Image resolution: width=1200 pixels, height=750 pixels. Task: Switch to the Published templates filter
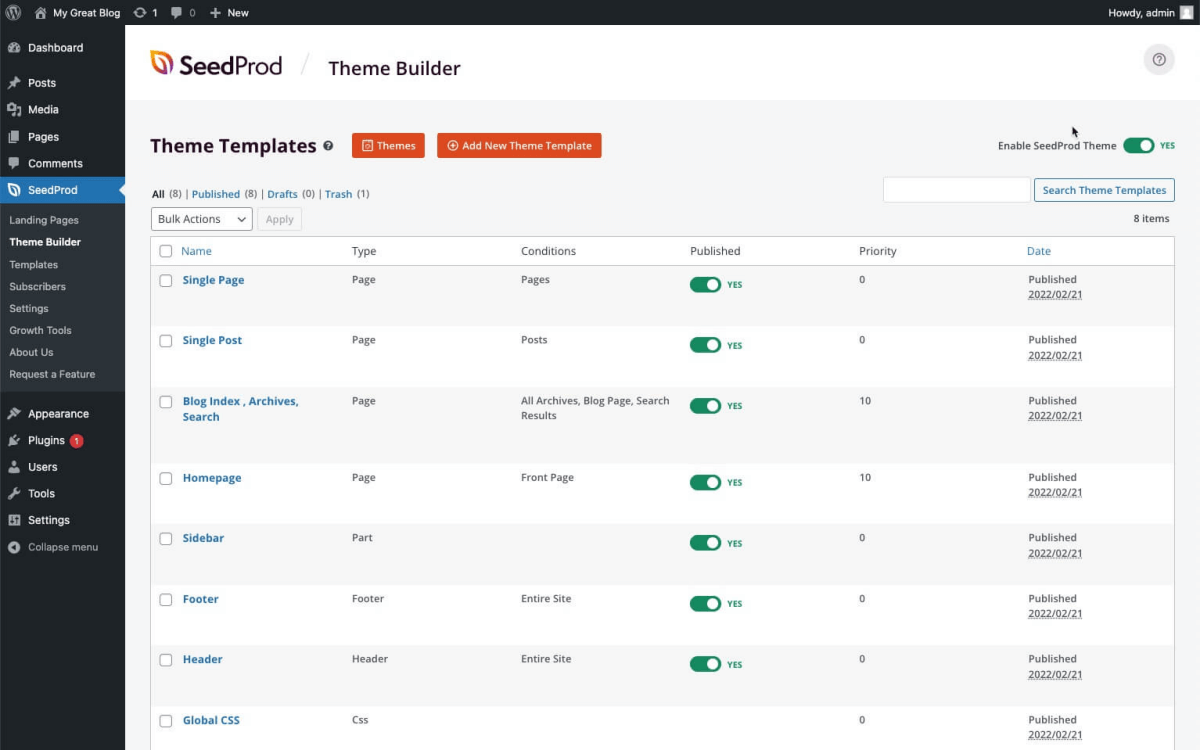point(216,193)
